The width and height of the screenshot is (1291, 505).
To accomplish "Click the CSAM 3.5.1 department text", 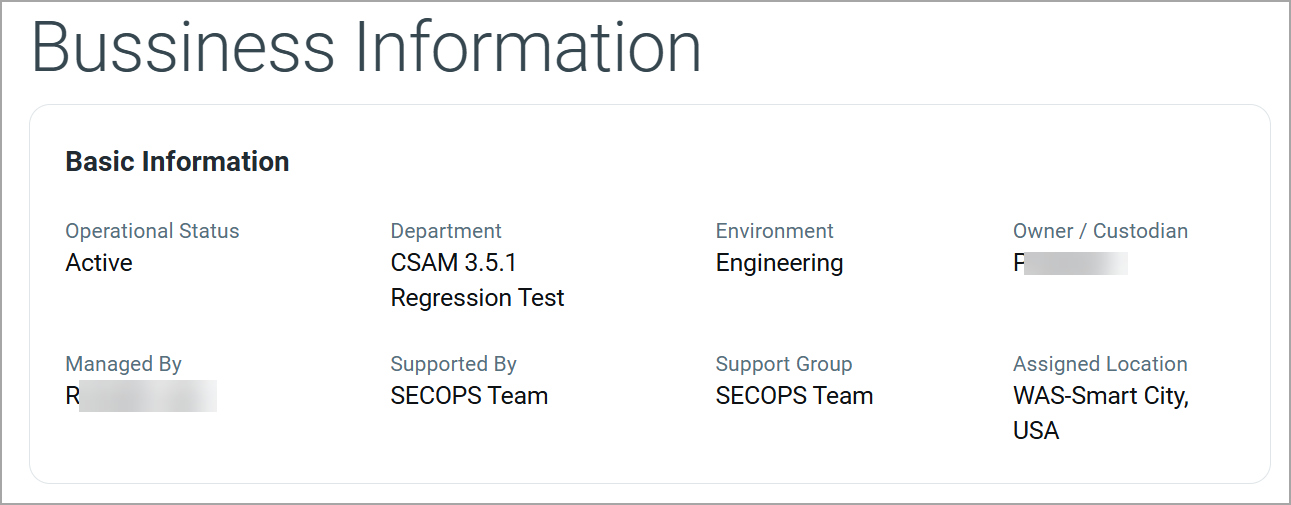I will coord(453,263).
